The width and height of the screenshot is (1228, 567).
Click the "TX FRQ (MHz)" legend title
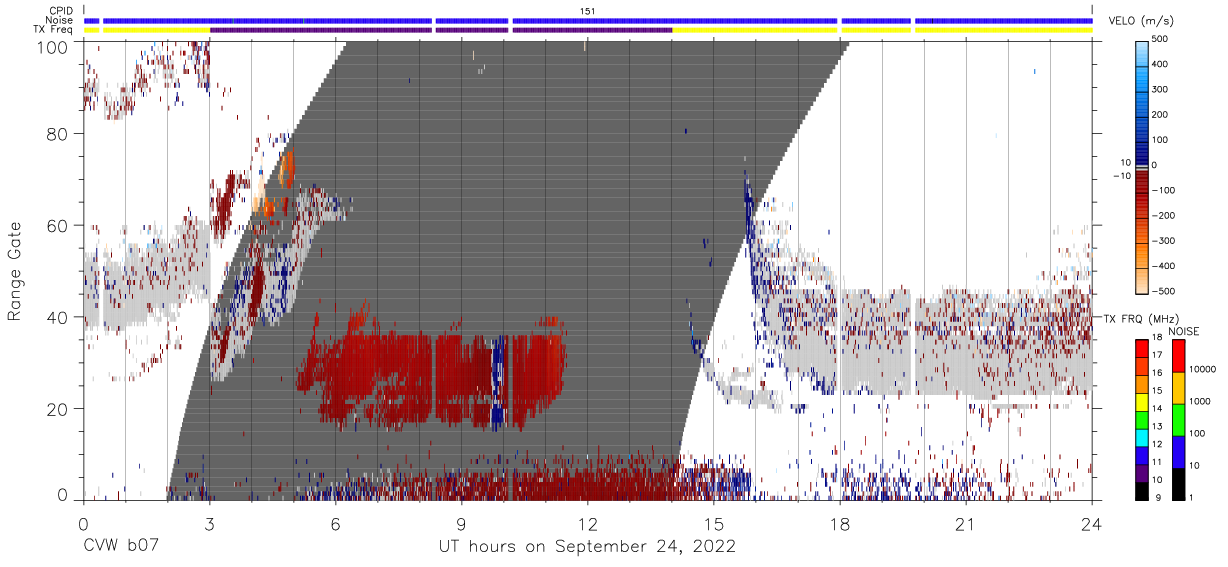point(1143,319)
